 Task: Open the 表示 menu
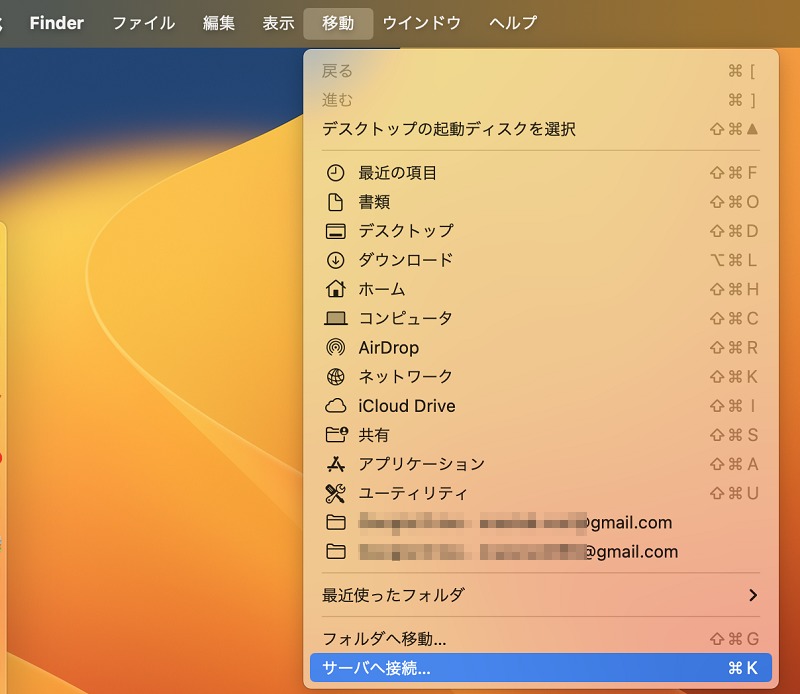[x=278, y=23]
